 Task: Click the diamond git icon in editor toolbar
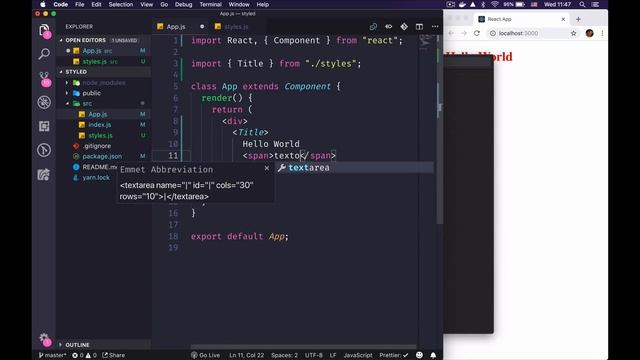404,27
